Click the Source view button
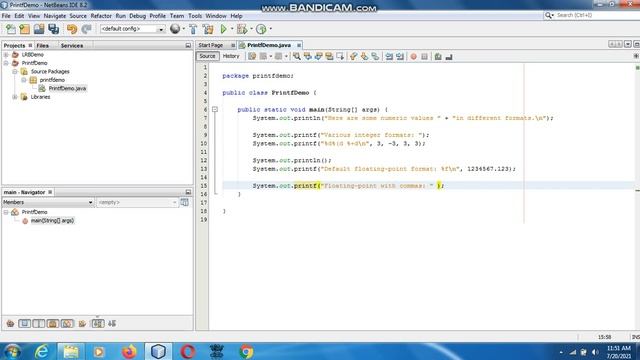 (207, 56)
